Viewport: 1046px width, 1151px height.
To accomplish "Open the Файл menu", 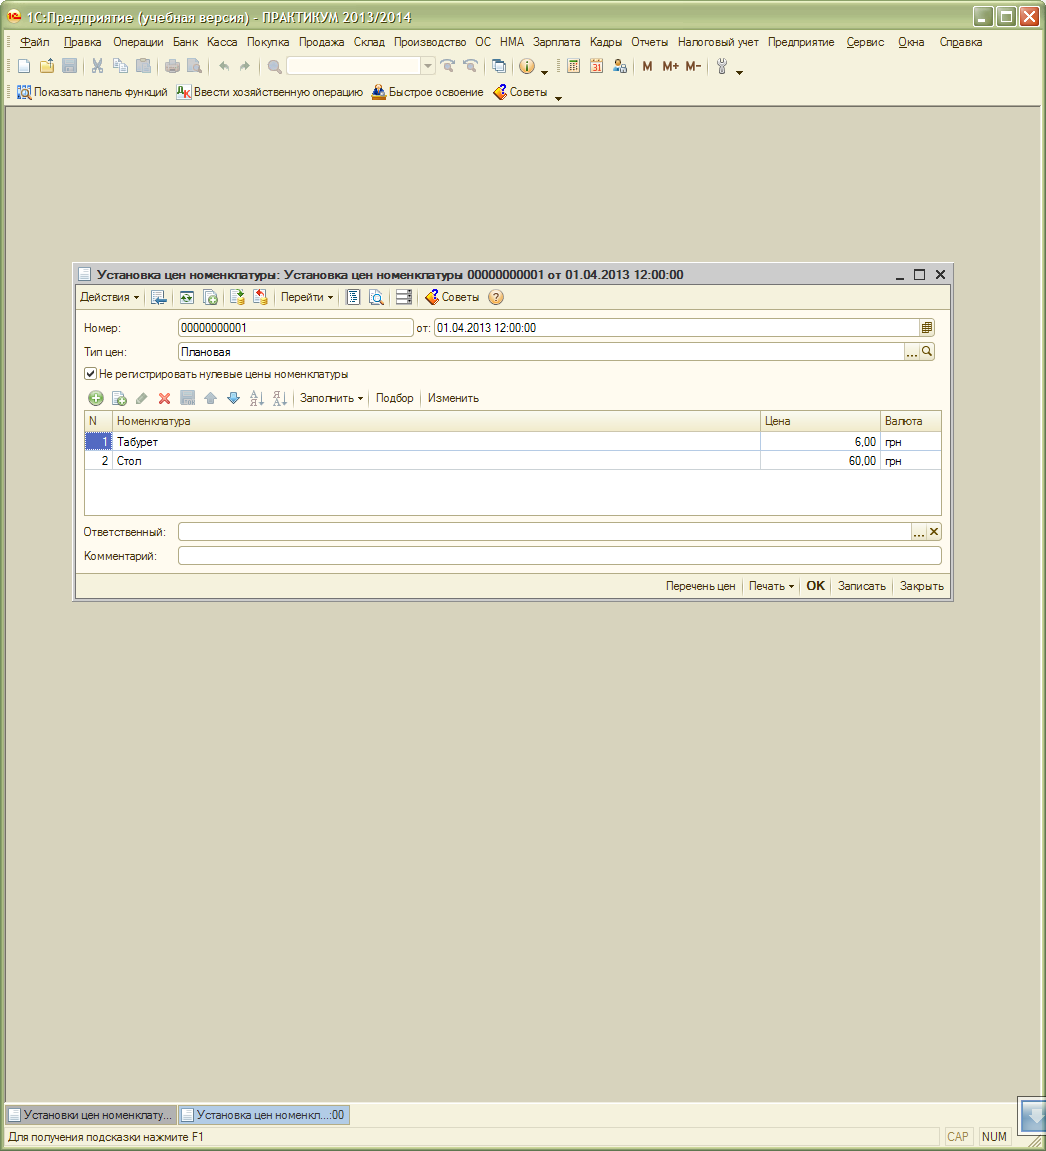I will tap(34, 43).
